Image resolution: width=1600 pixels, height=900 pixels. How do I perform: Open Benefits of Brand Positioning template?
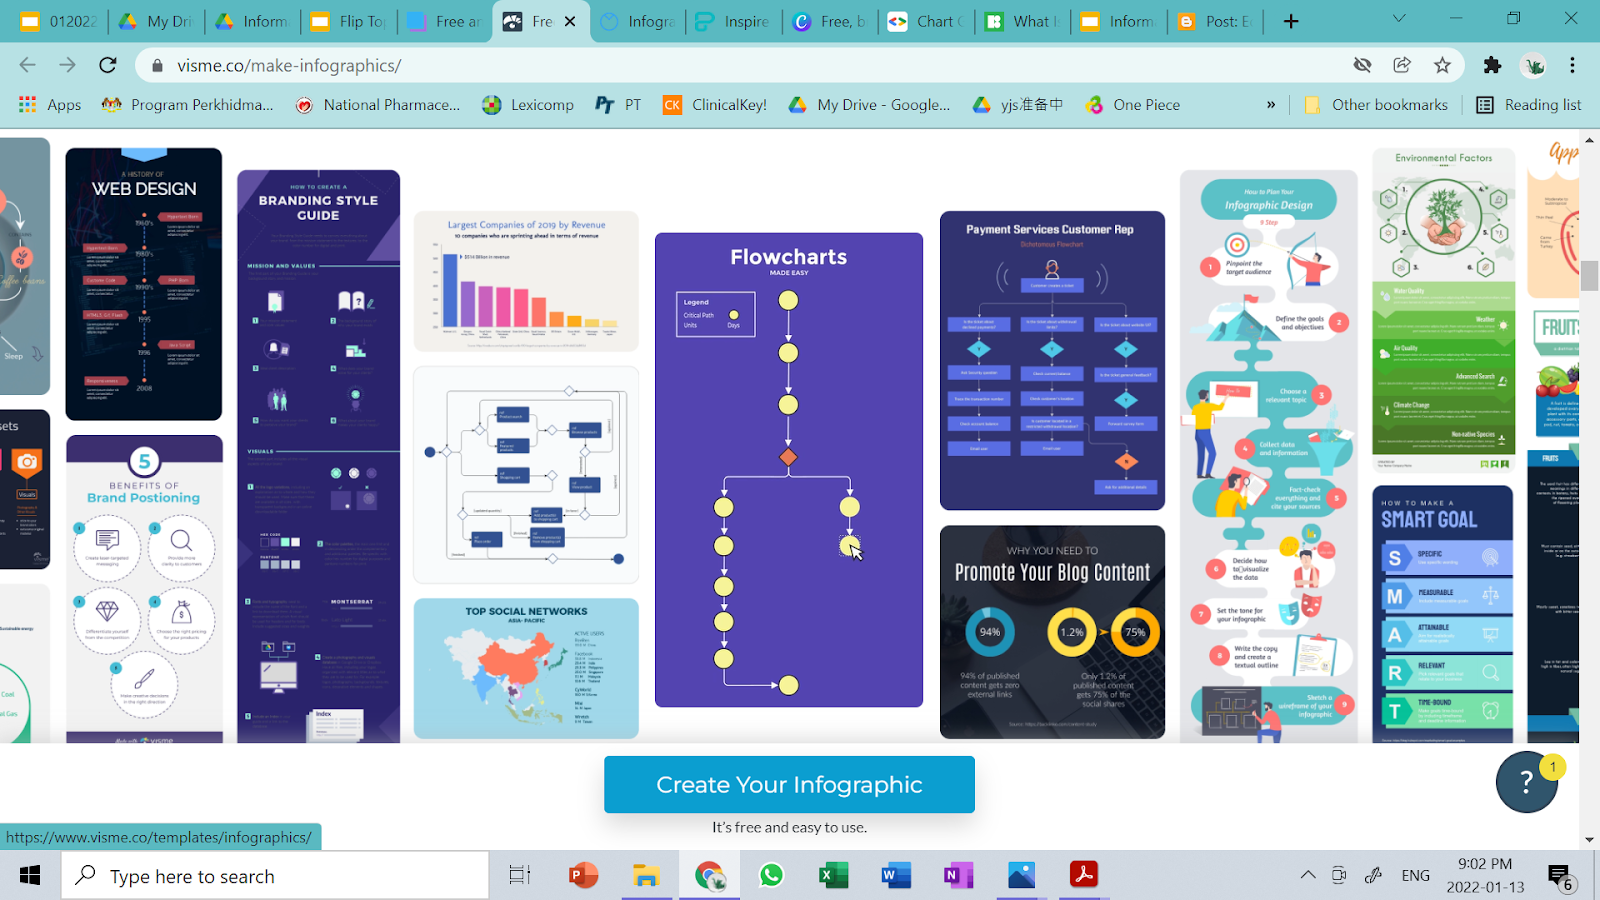(x=144, y=589)
